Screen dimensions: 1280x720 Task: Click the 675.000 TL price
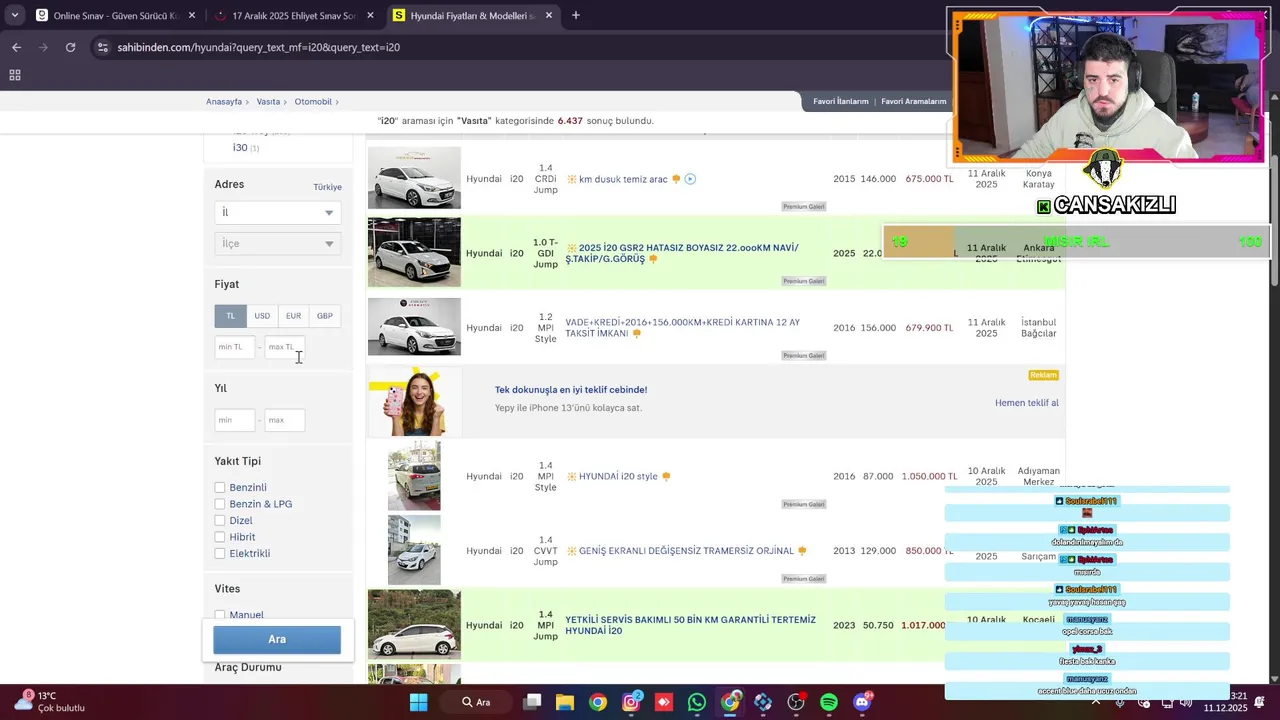click(929, 179)
